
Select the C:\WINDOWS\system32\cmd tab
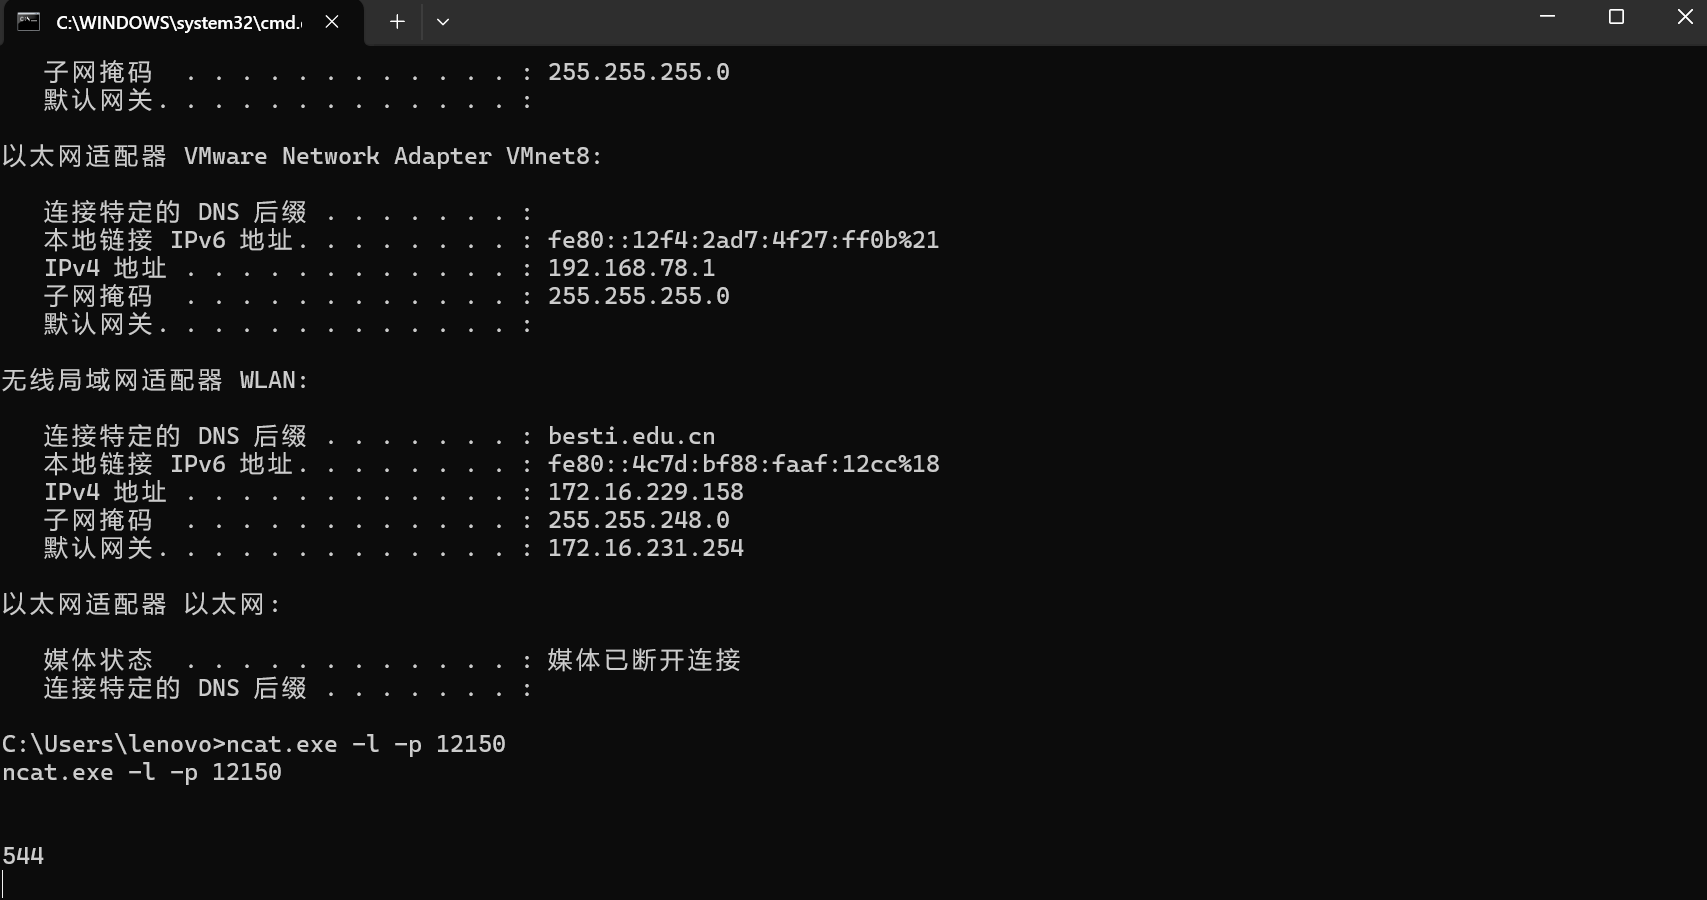click(x=182, y=23)
